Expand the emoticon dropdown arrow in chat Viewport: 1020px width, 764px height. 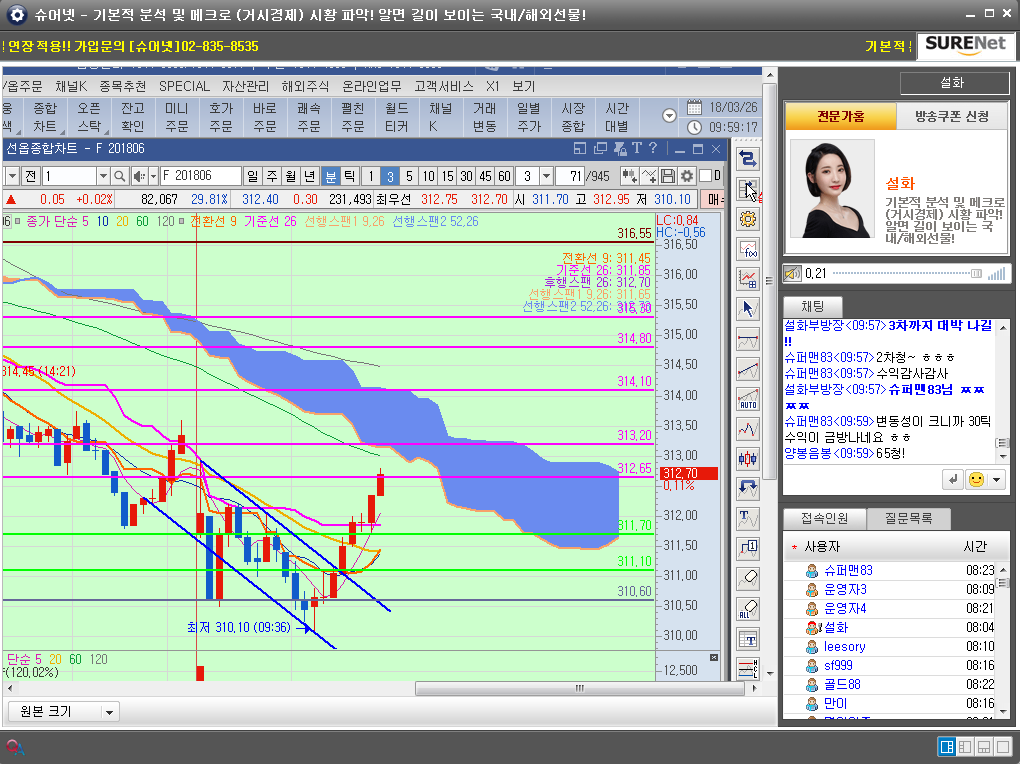click(x=996, y=480)
